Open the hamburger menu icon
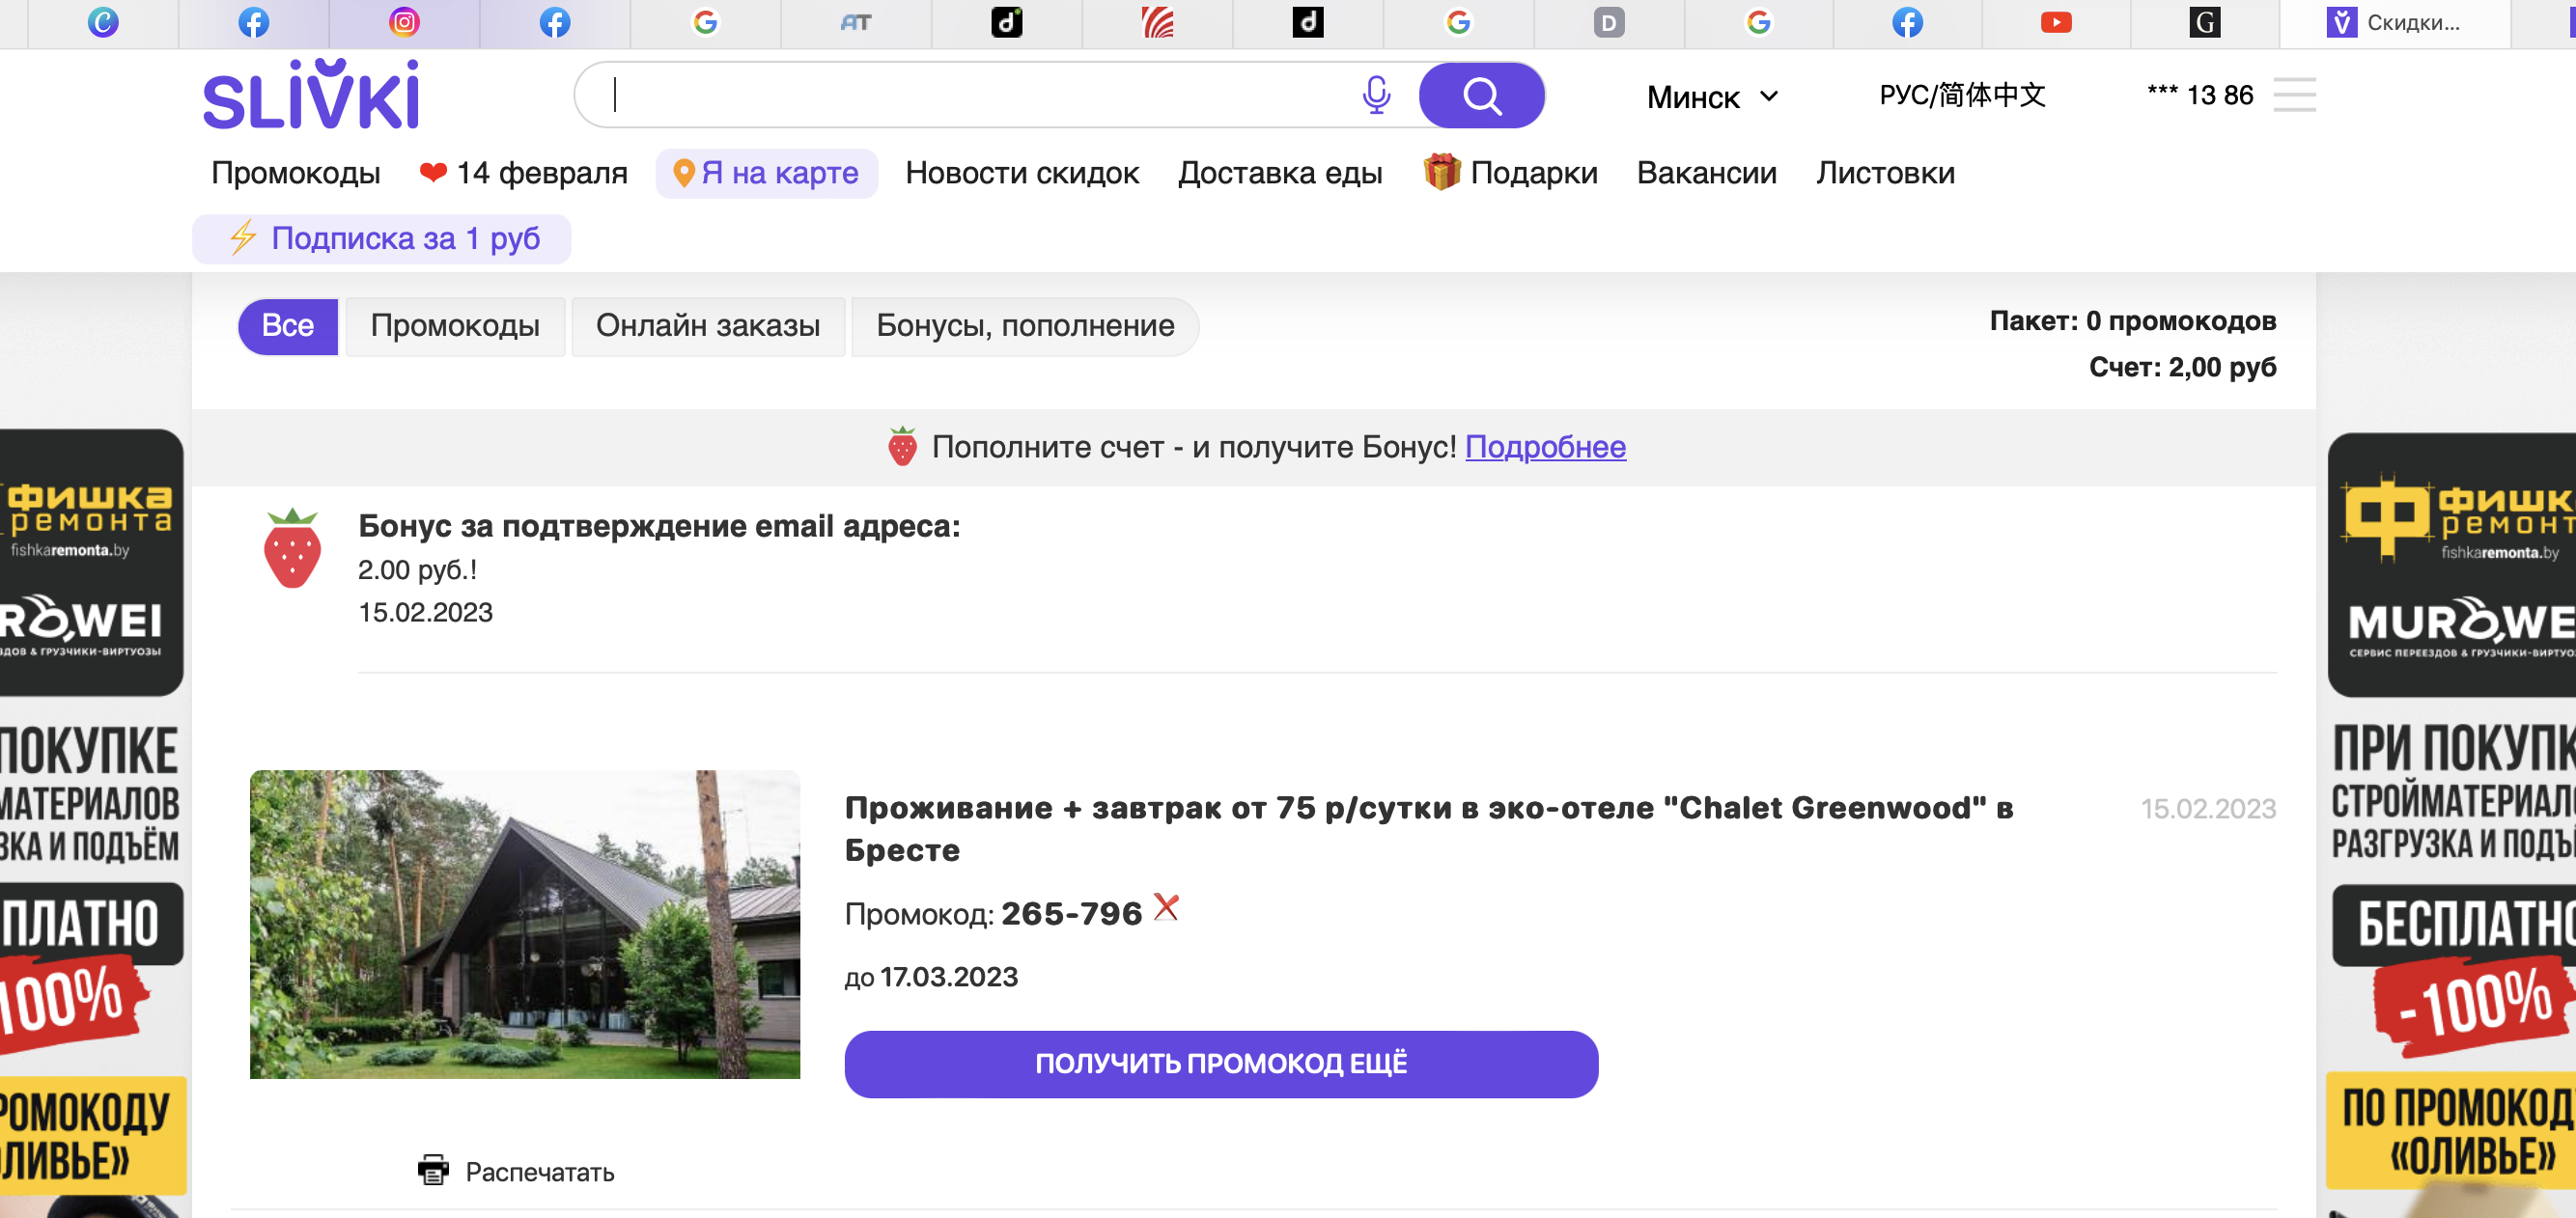The height and width of the screenshot is (1218, 2576). coord(2293,95)
